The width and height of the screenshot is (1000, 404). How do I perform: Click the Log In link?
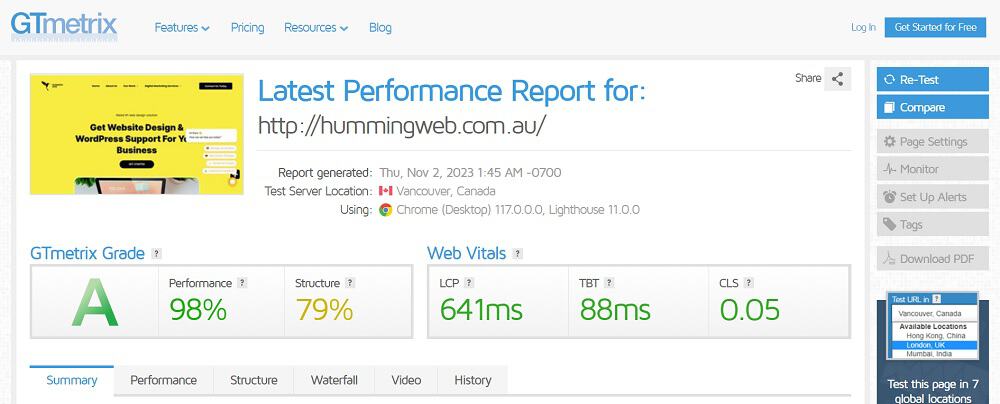pyautogui.click(x=863, y=27)
